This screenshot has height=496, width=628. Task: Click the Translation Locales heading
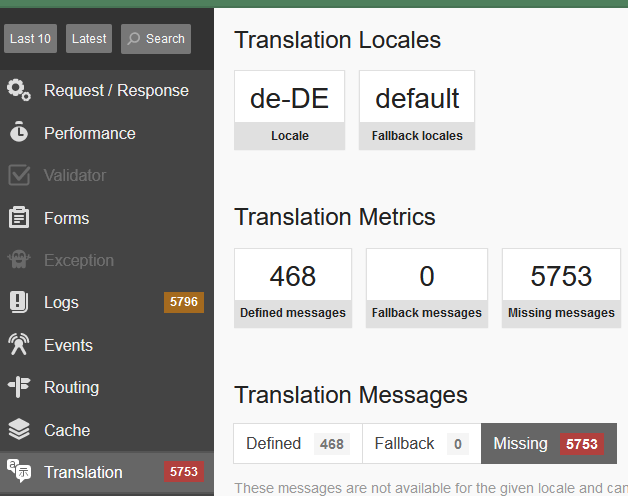coord(338,40)
